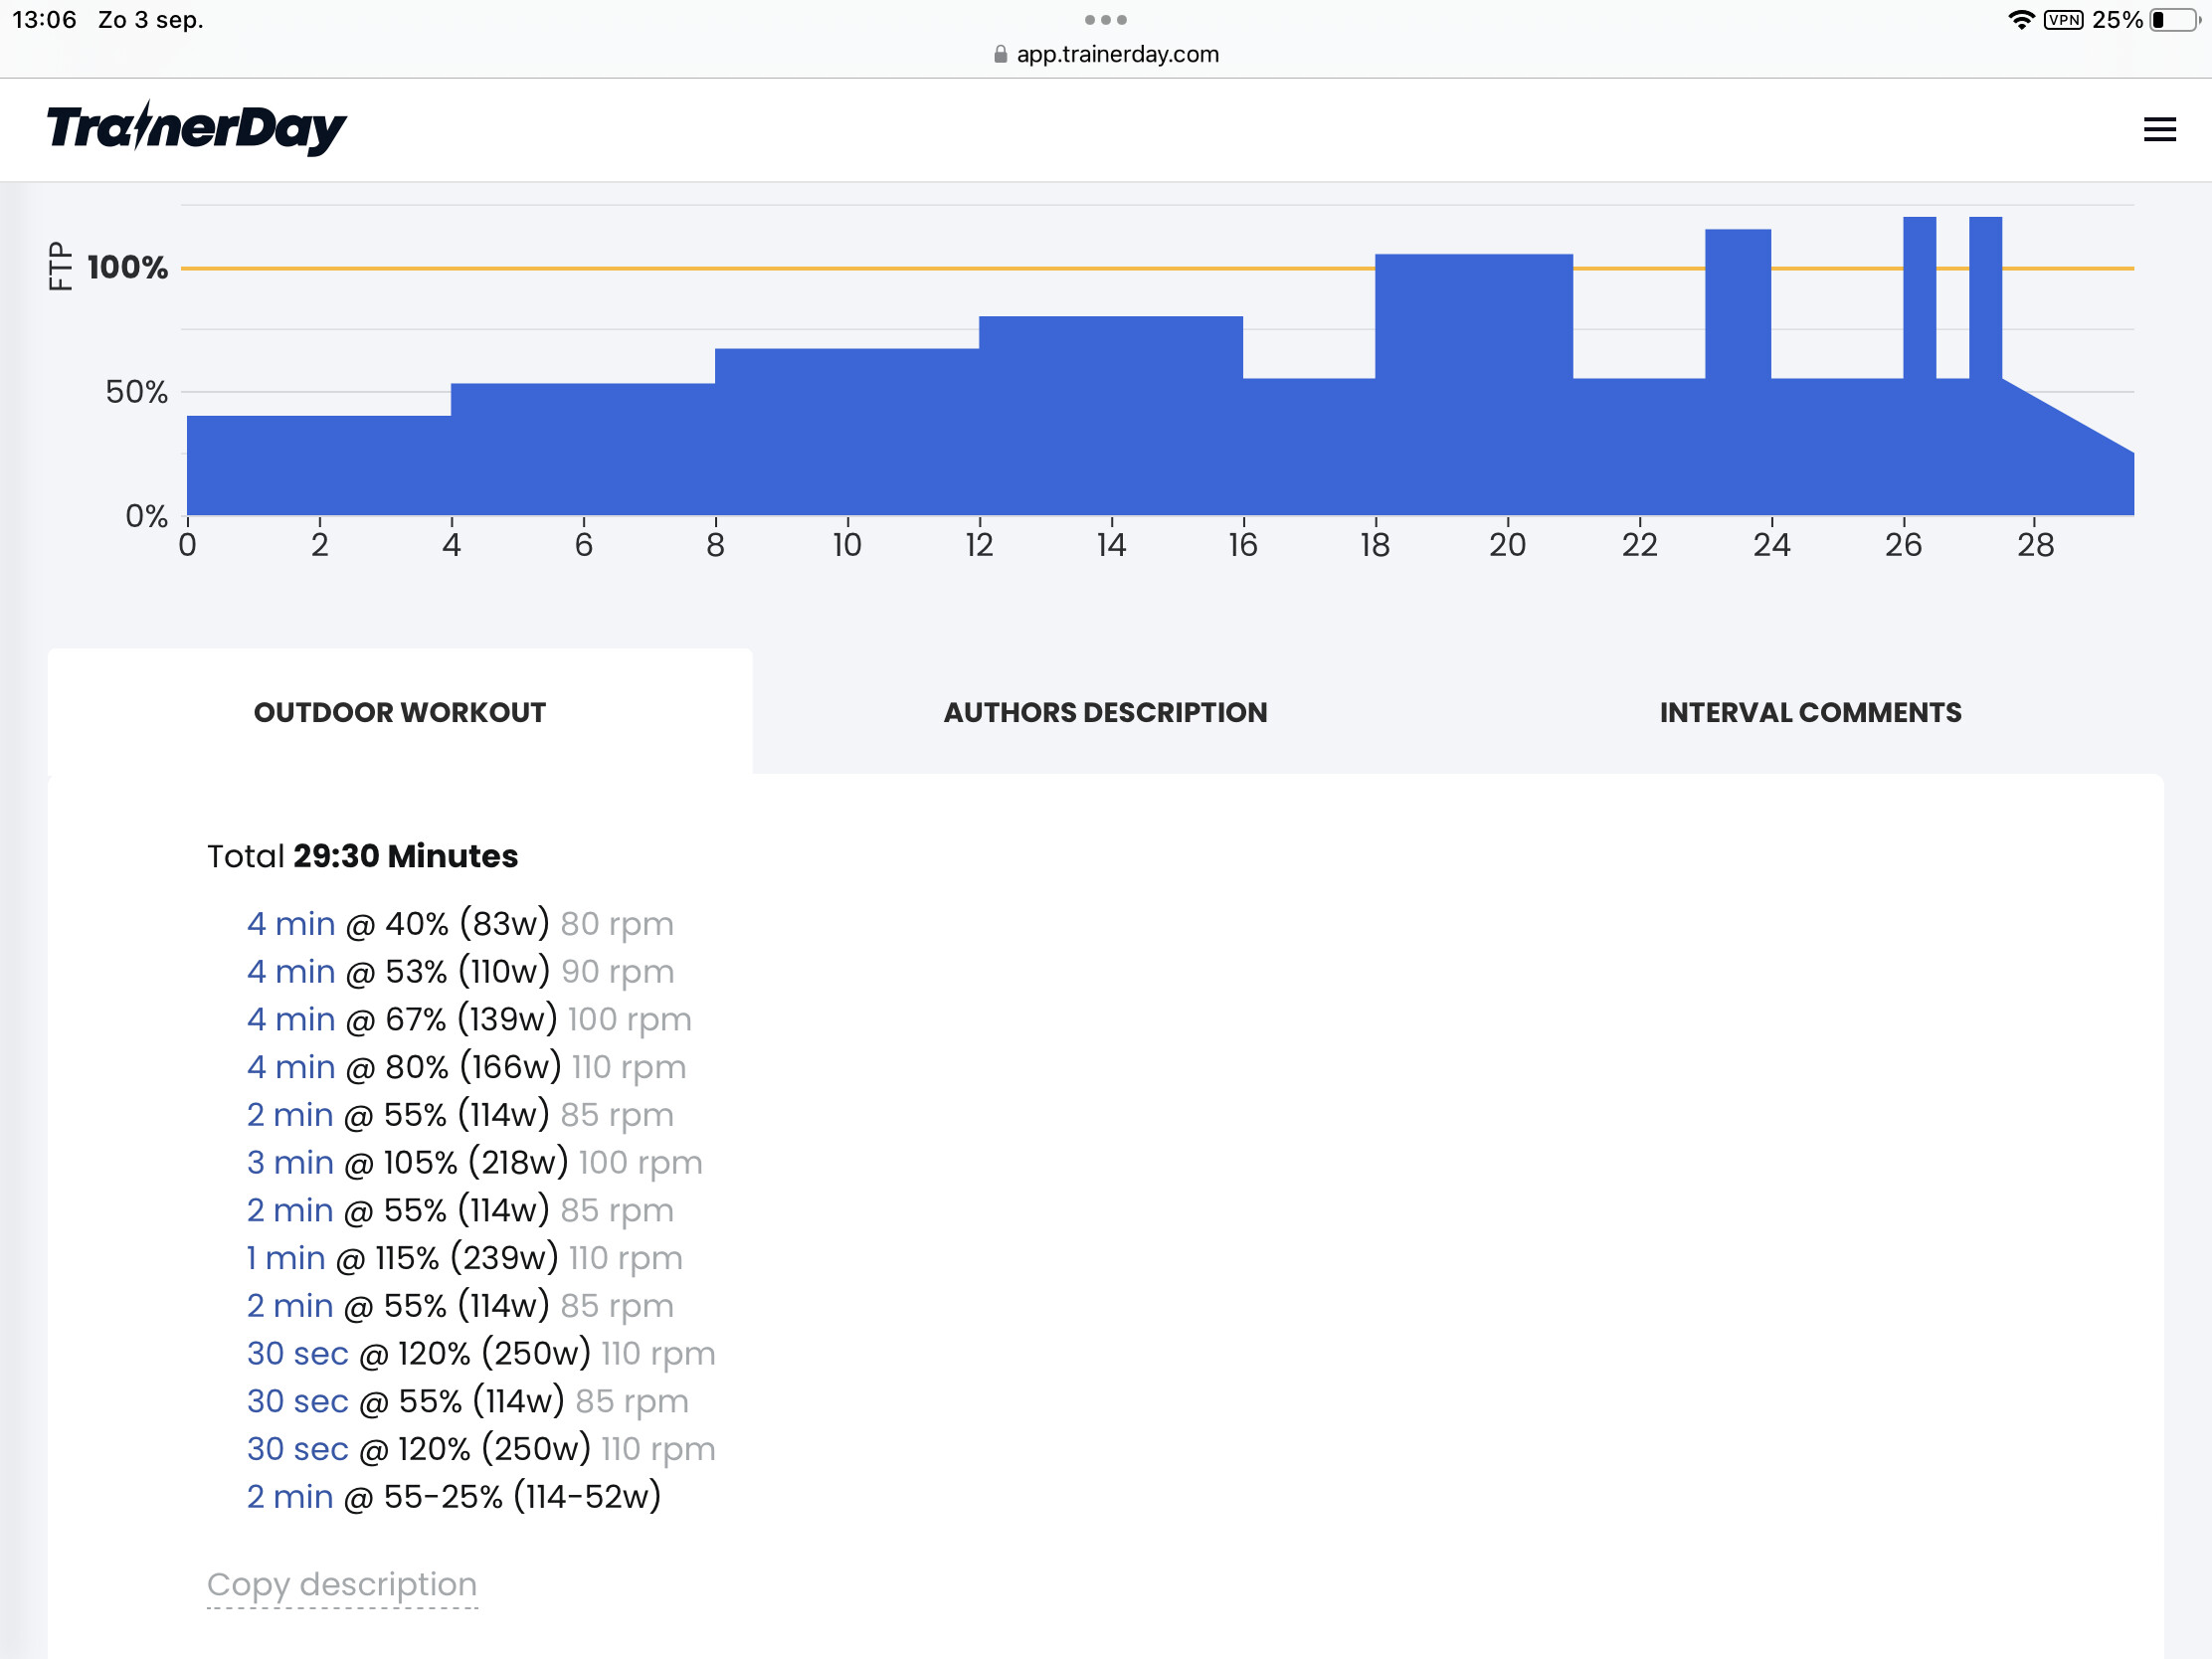Click the TrainerDay logo

coord(196,128)
